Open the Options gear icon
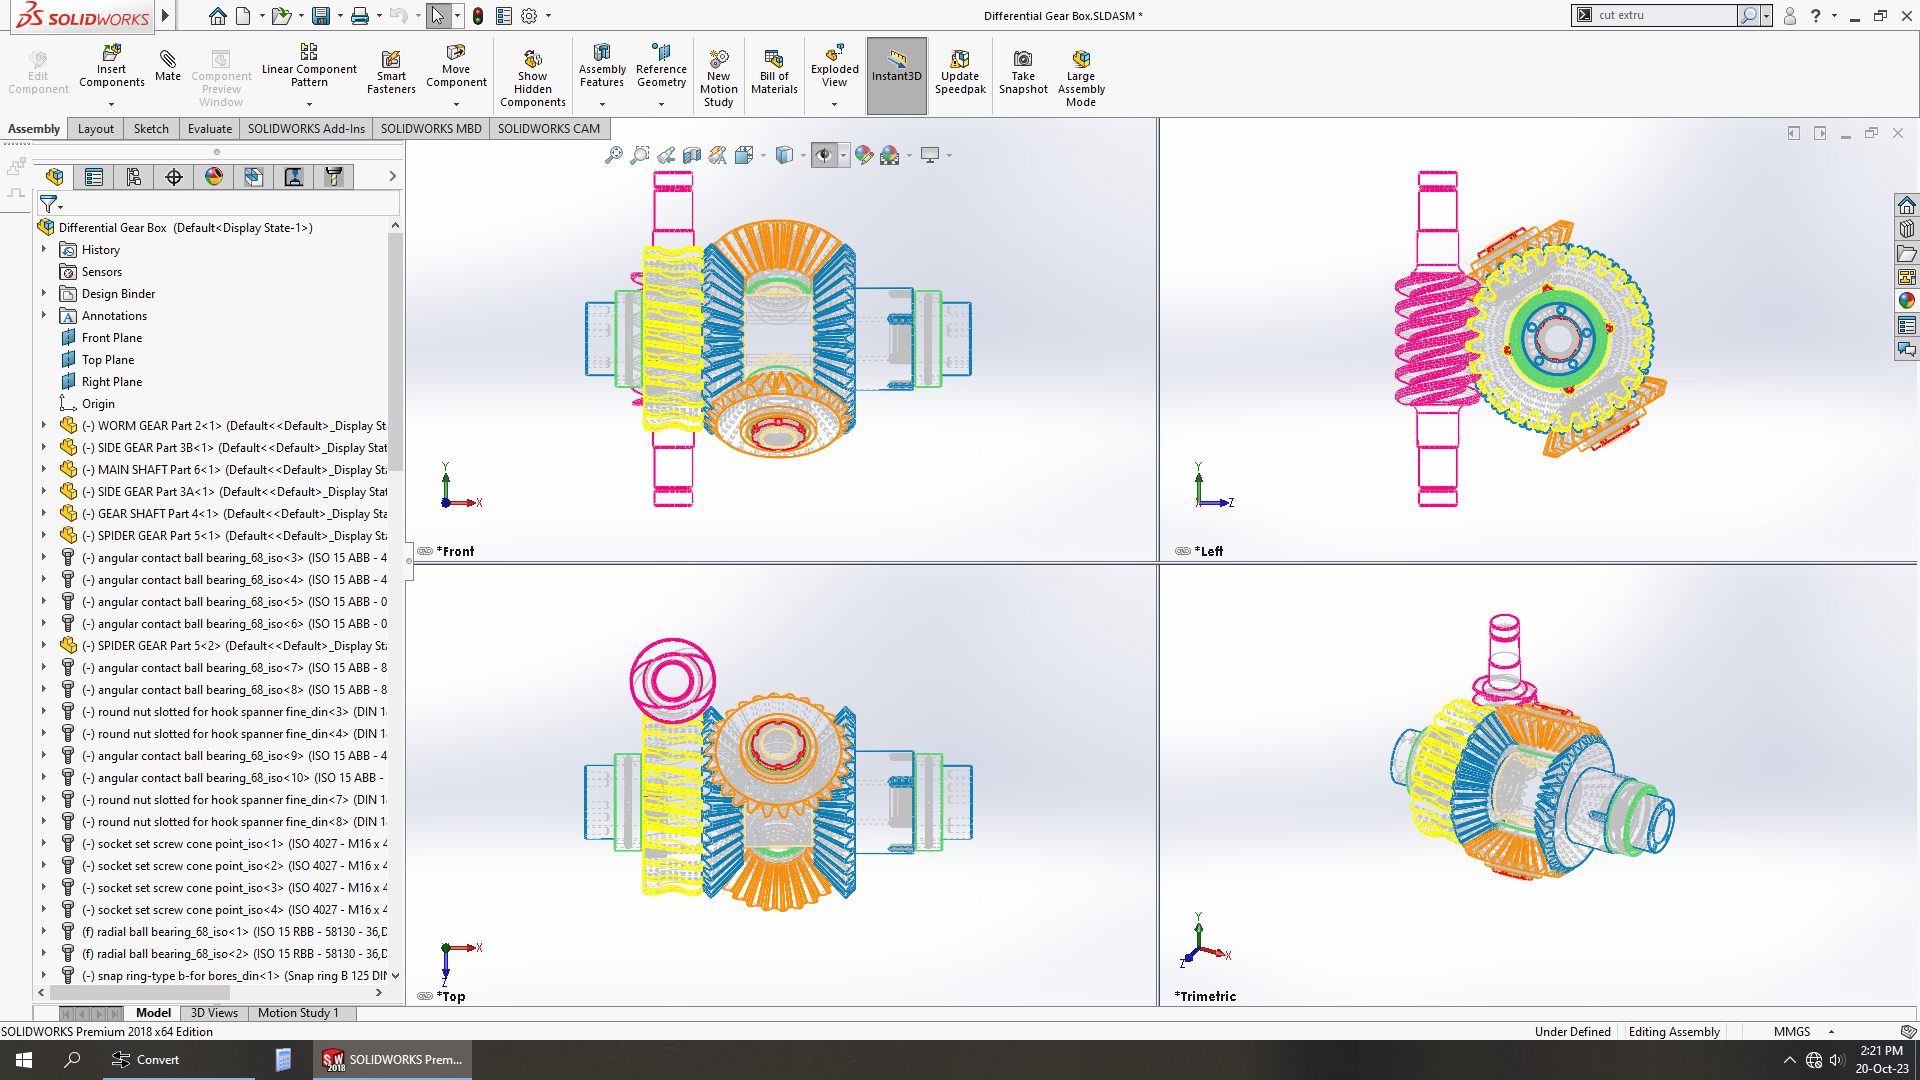This screenshot has height=1080, width=1920. click(529, 16)
